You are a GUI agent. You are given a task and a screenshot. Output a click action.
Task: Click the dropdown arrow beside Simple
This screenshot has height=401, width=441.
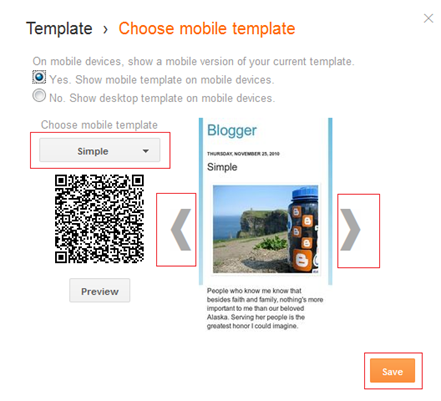coord(145,151)
